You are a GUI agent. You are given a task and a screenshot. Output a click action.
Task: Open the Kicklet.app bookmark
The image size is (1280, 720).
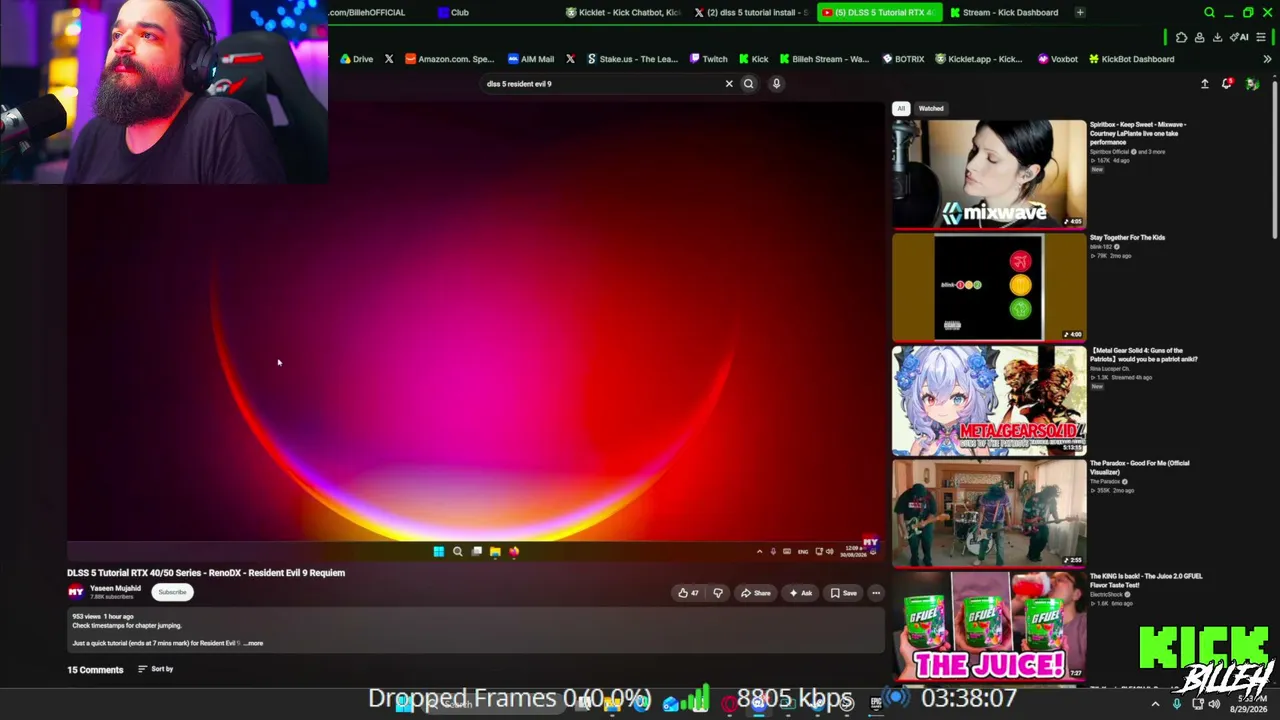coord(979,59)
